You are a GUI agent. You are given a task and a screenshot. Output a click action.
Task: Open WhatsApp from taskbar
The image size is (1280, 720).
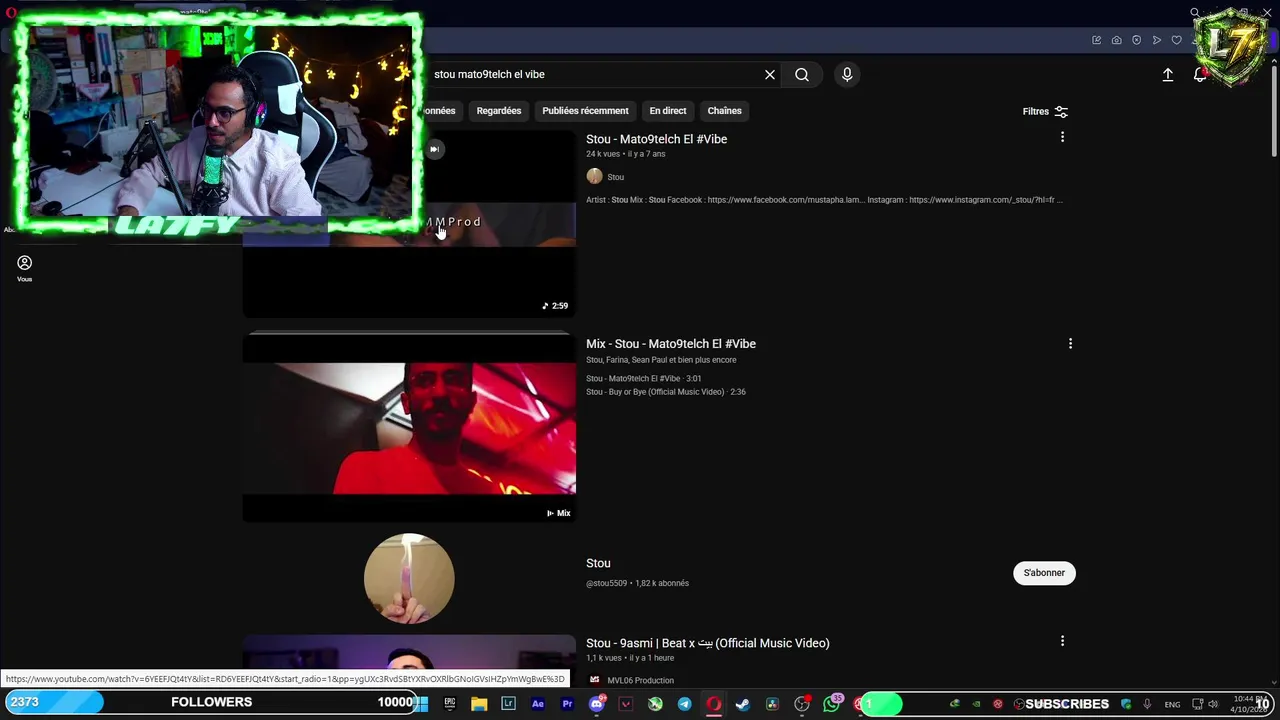[832, 704]
